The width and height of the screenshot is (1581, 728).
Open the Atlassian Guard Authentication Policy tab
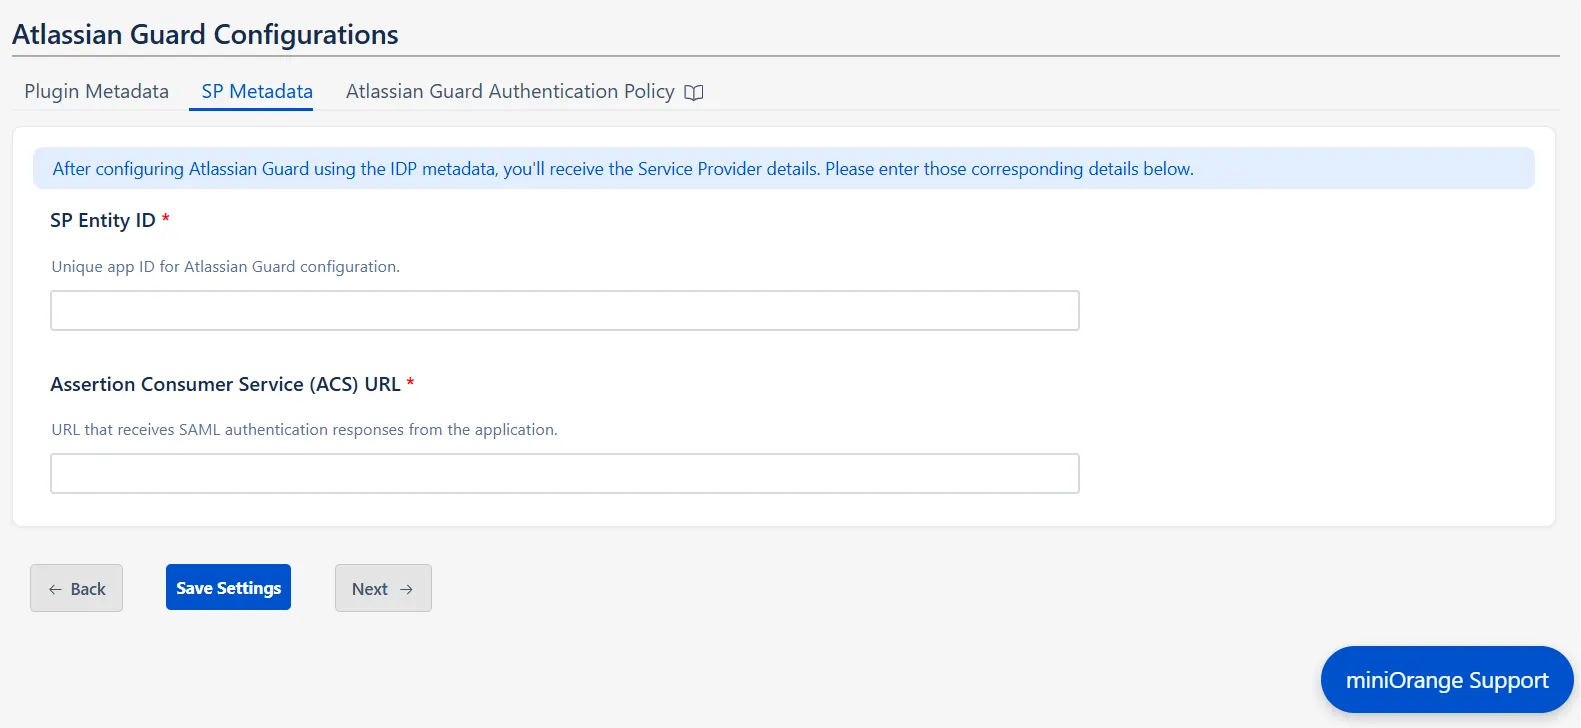[509, 91]
